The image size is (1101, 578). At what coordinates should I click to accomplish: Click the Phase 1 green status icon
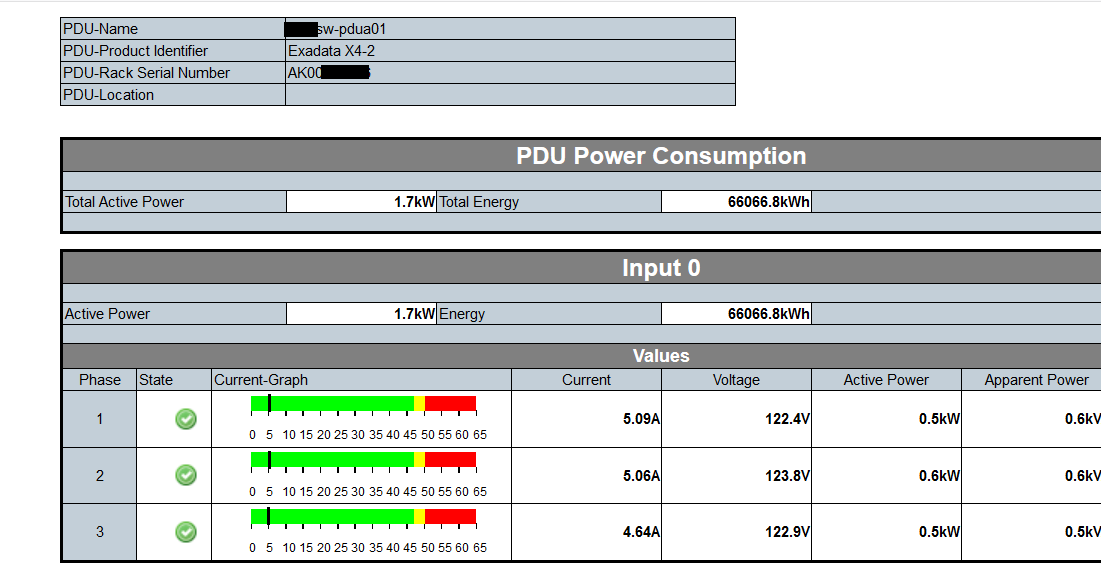click(185, 419)
